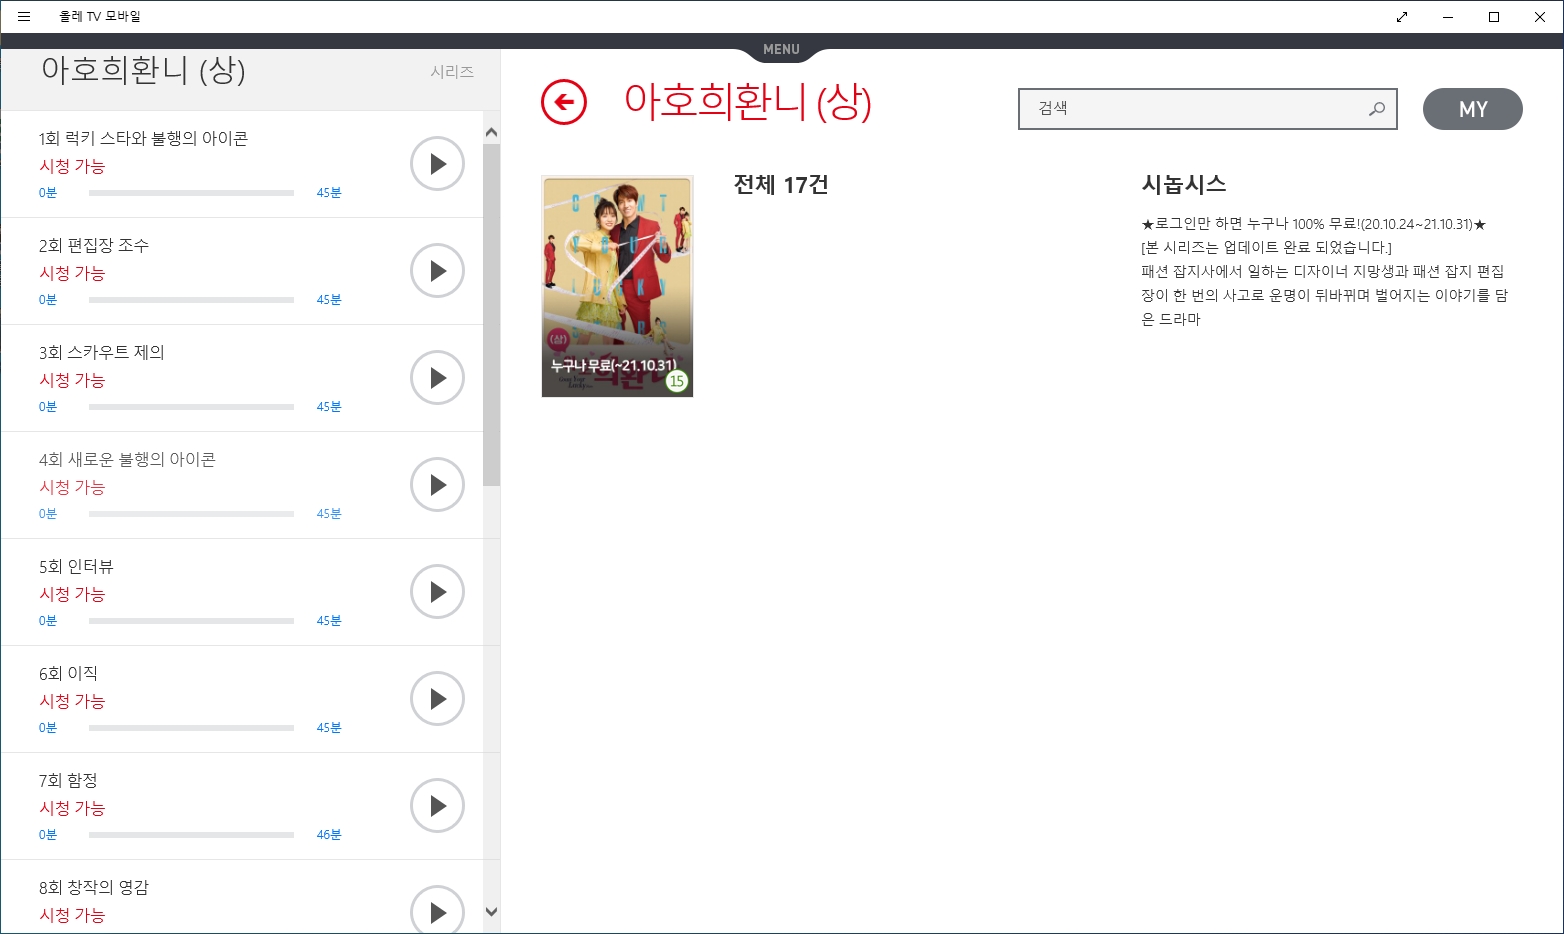Click 시청 가능 under 5회 인터뷰
This screenshot has width=1564, height=934.
point(72,594)
